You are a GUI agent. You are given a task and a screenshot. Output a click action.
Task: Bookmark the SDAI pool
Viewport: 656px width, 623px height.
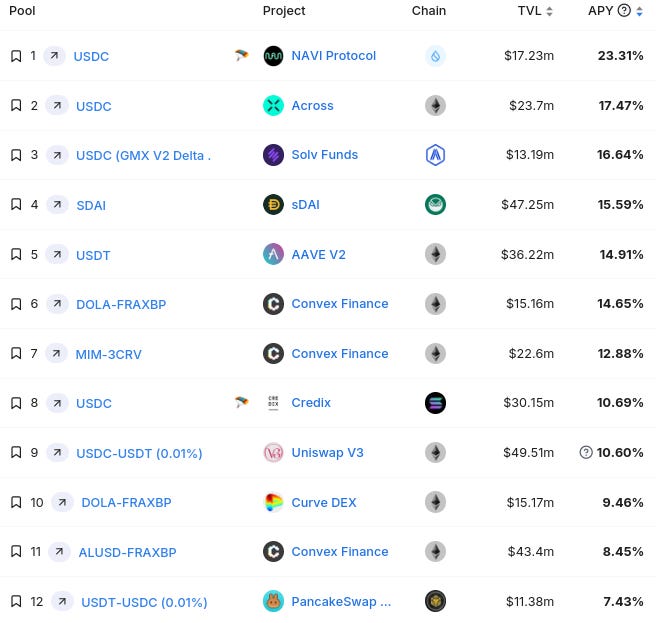16,205
